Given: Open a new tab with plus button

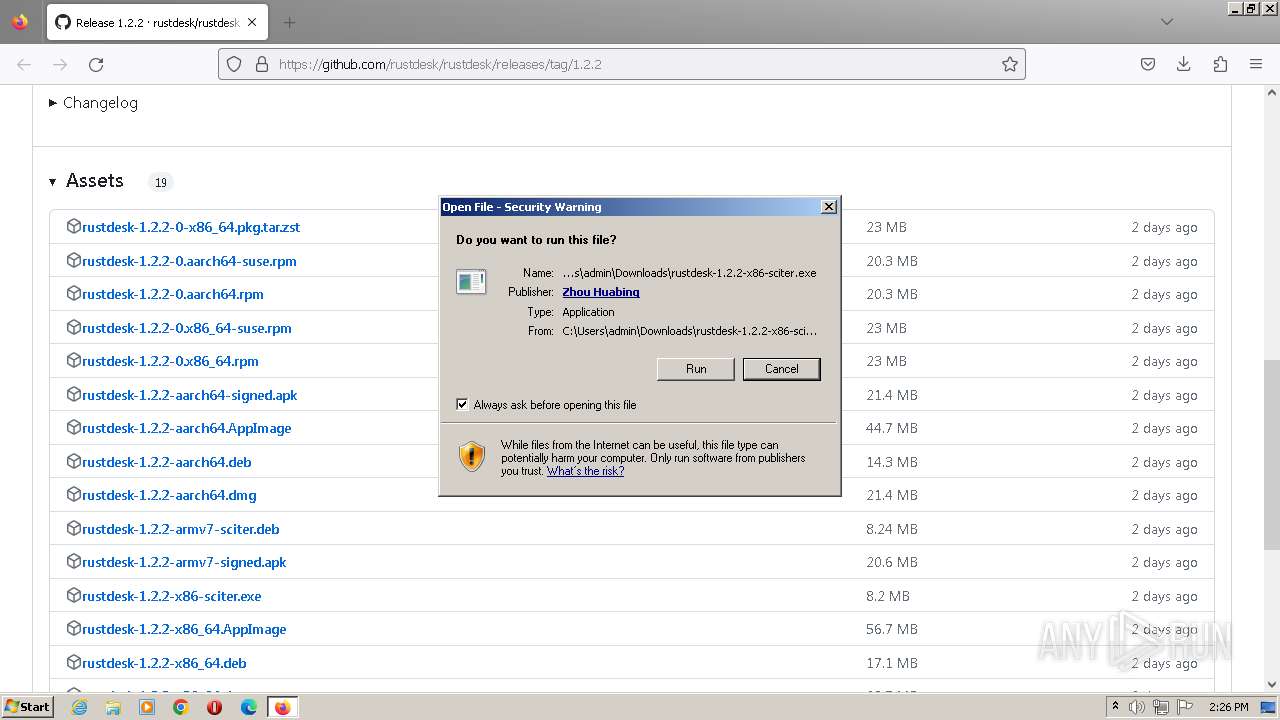Looking at the screenshot, I should click(x=289, y=22).
